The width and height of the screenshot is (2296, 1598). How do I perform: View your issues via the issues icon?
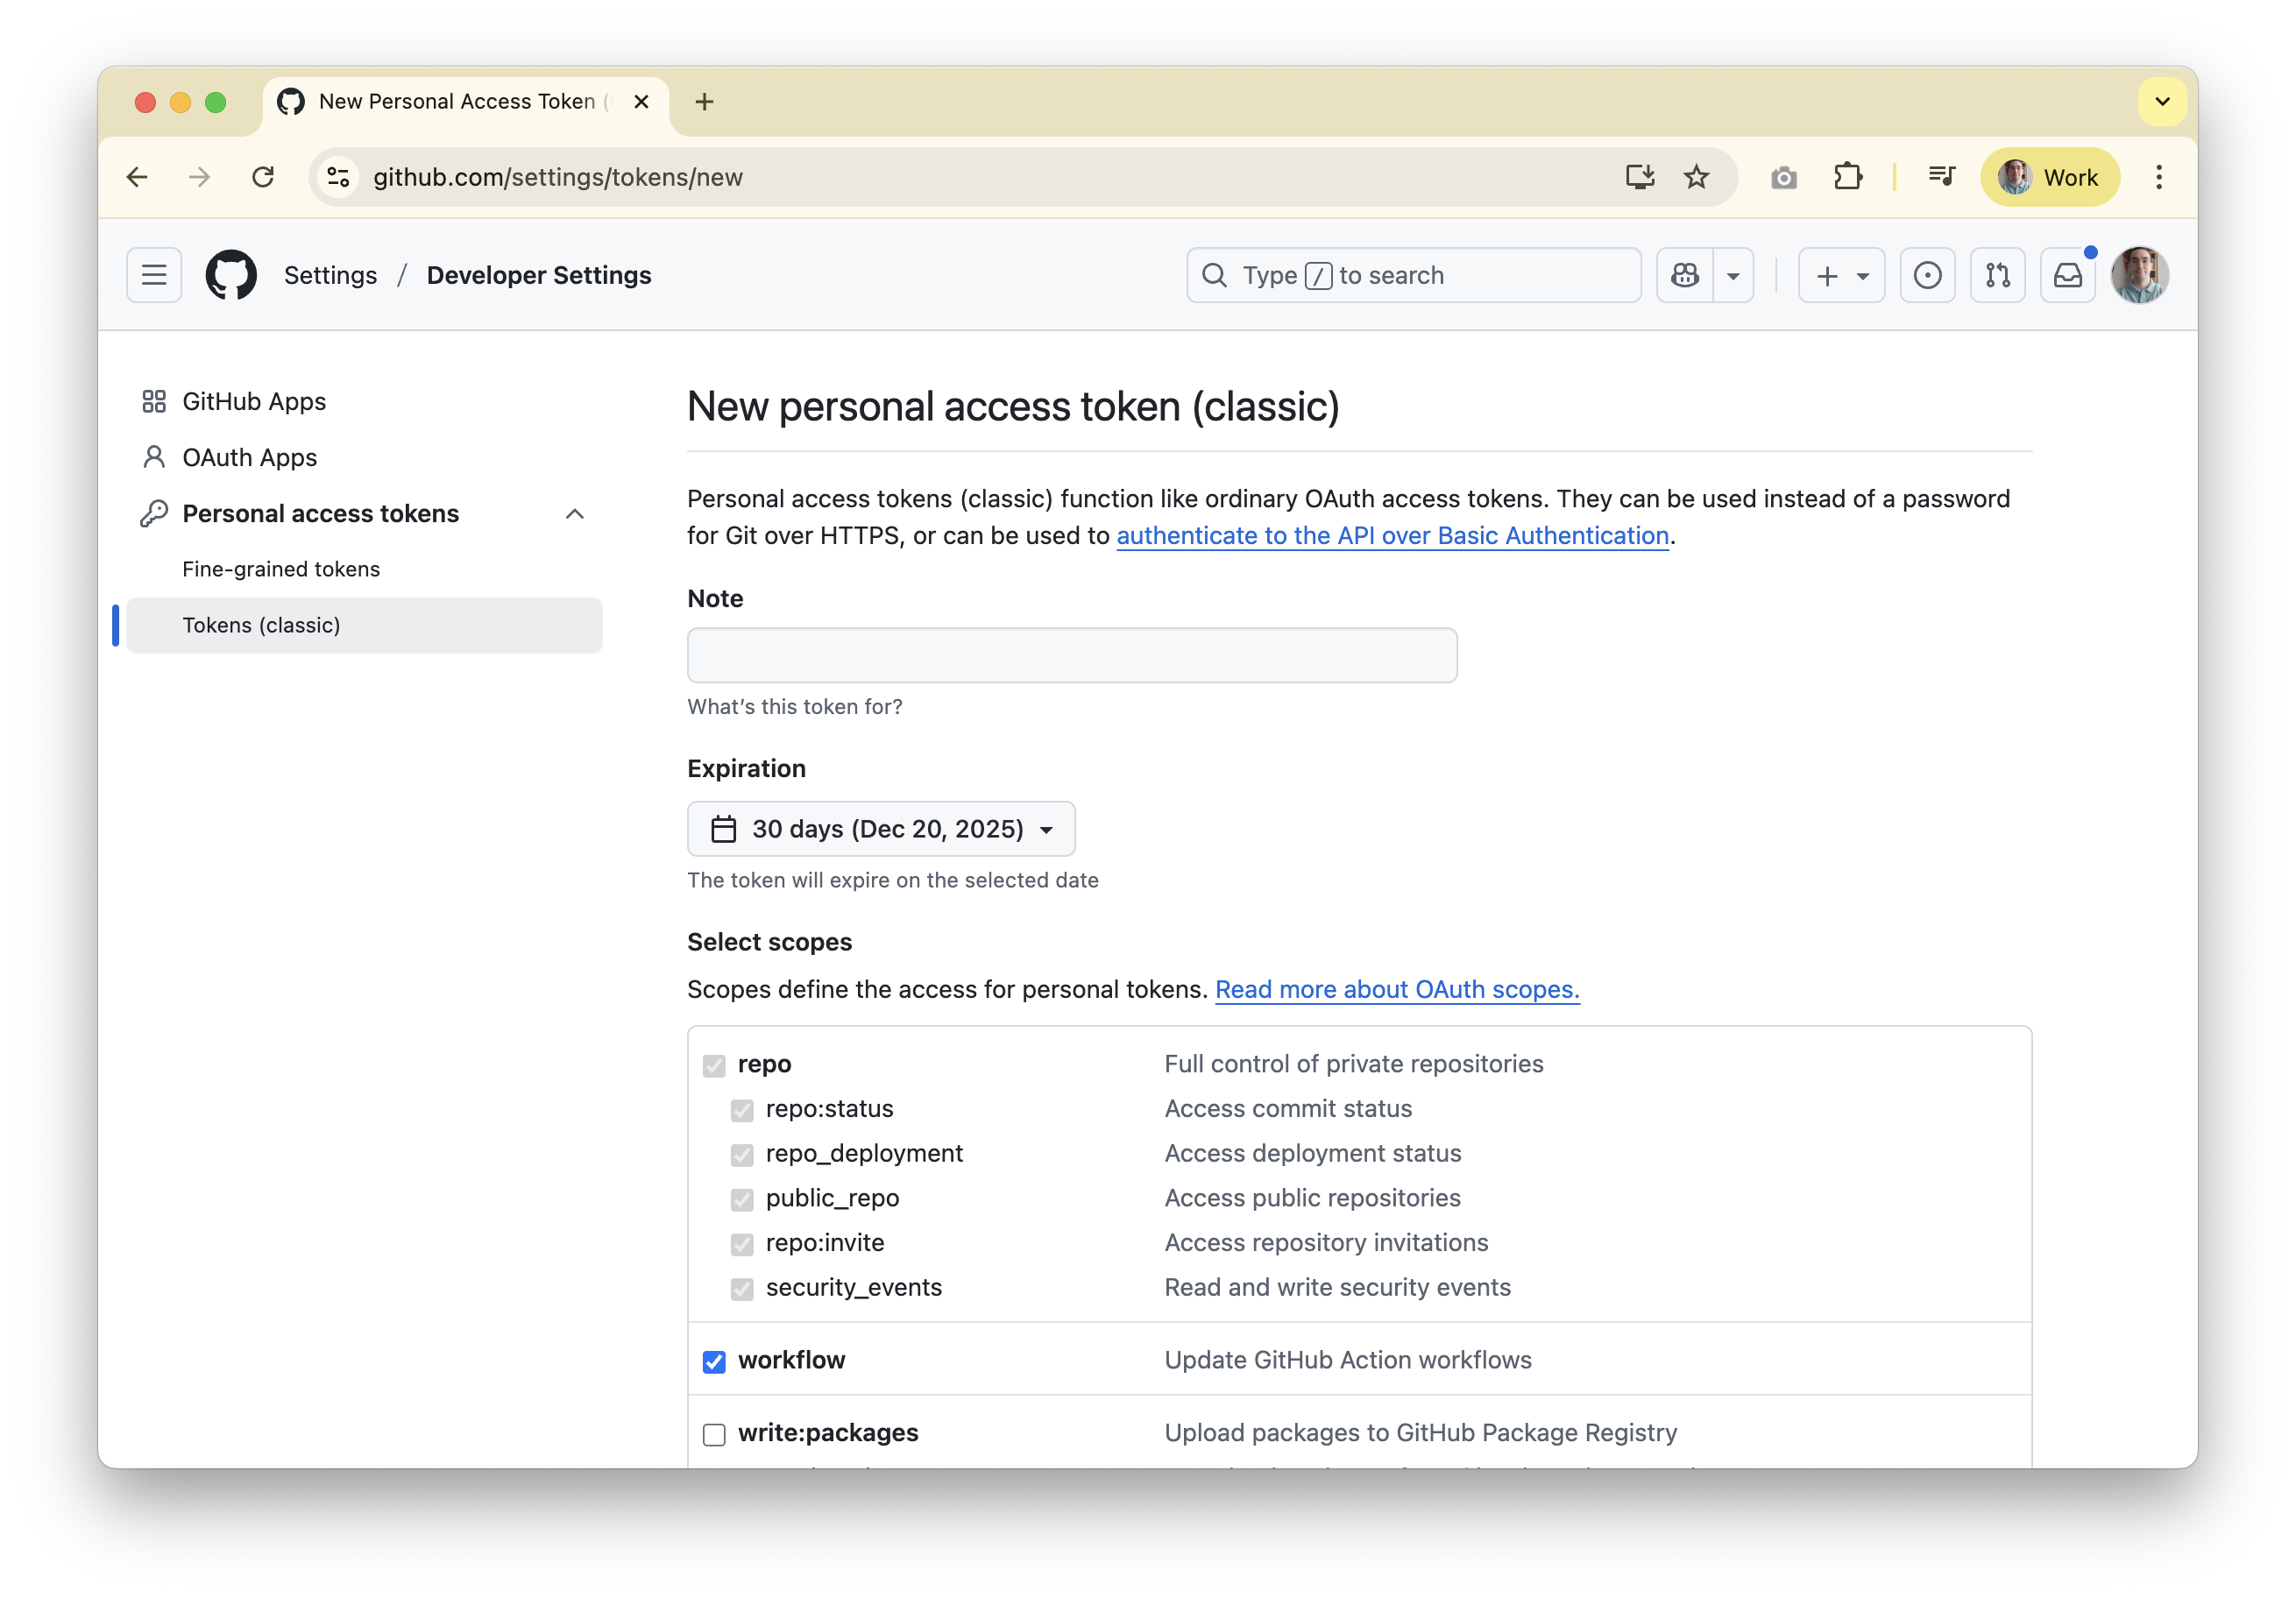coord(1927,275)
